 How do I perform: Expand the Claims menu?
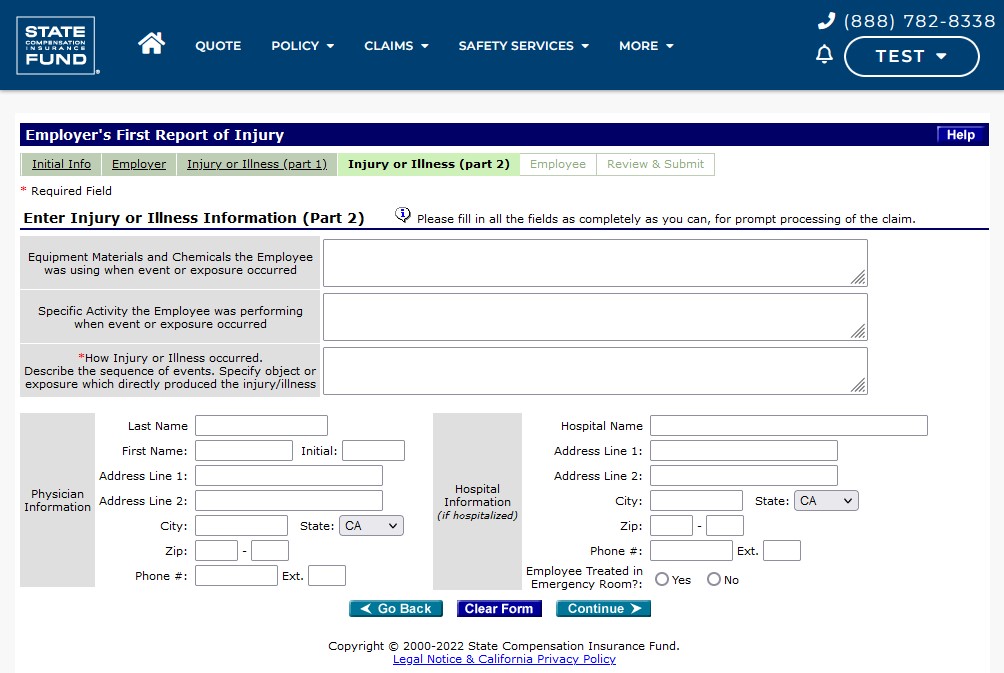[396, 46]
